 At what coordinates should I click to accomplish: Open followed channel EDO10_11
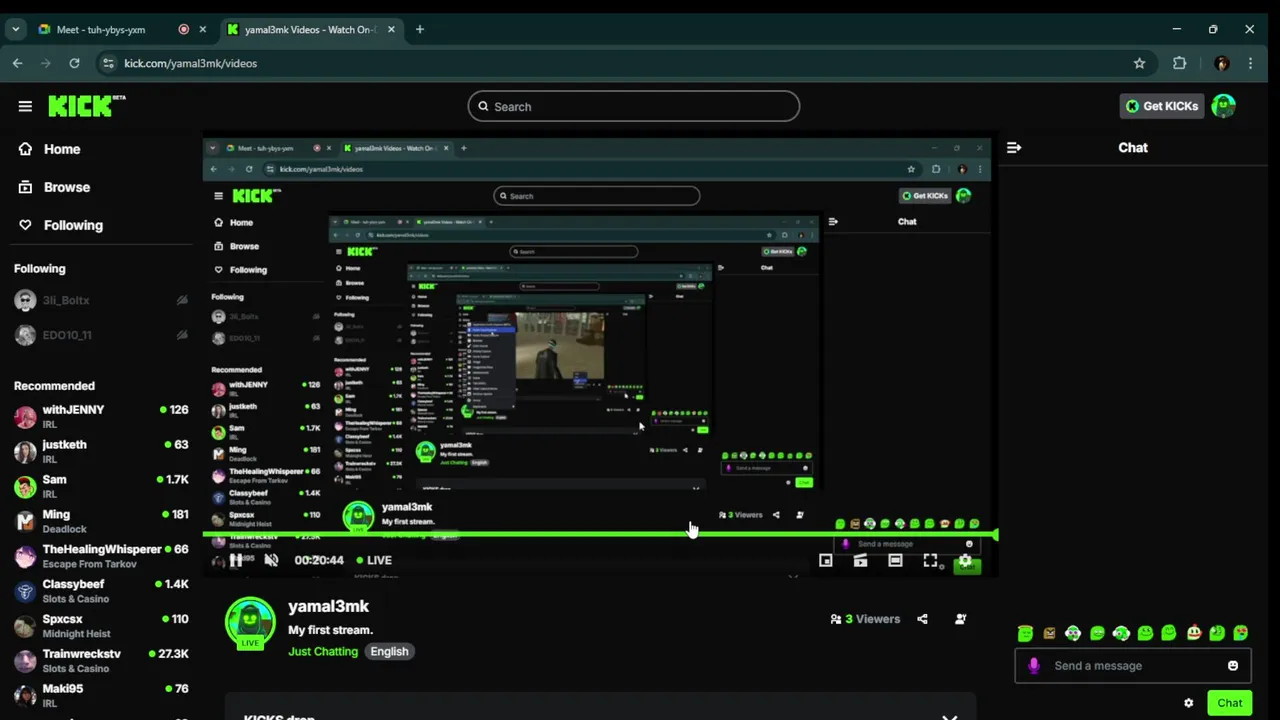[101, 335]
